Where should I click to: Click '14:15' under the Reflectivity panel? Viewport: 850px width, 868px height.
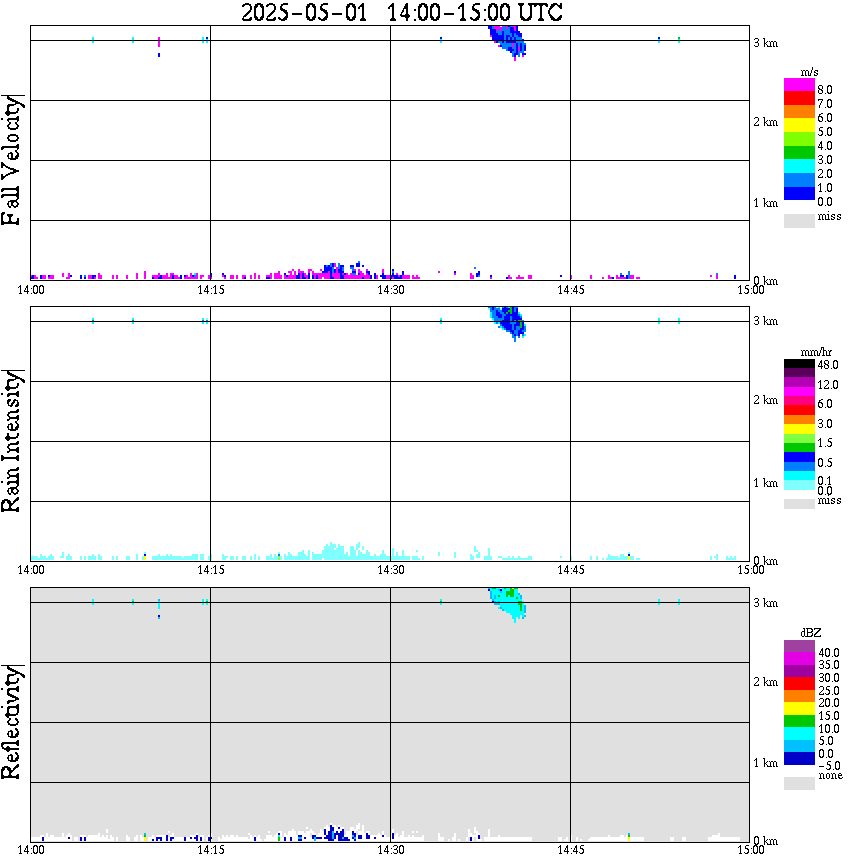point(210,850)
